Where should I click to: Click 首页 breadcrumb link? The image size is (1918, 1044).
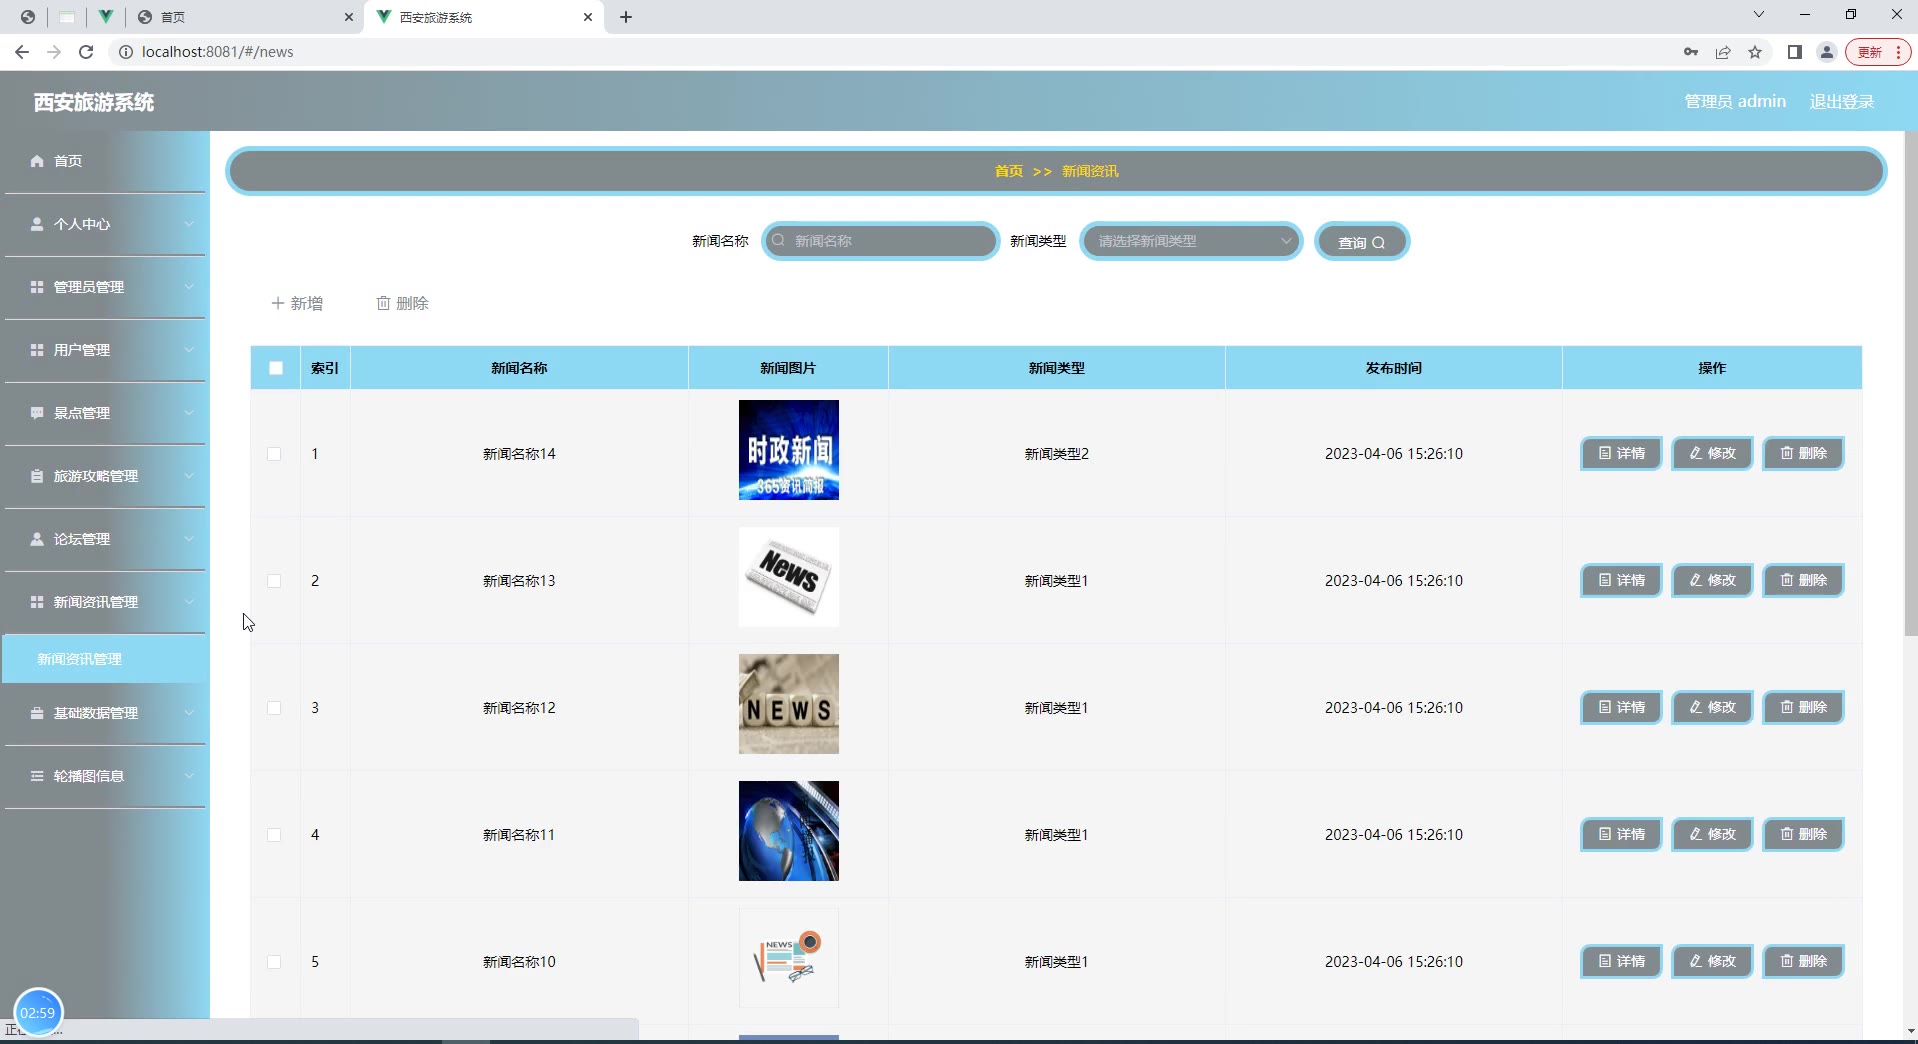[x=1008, y=171]
